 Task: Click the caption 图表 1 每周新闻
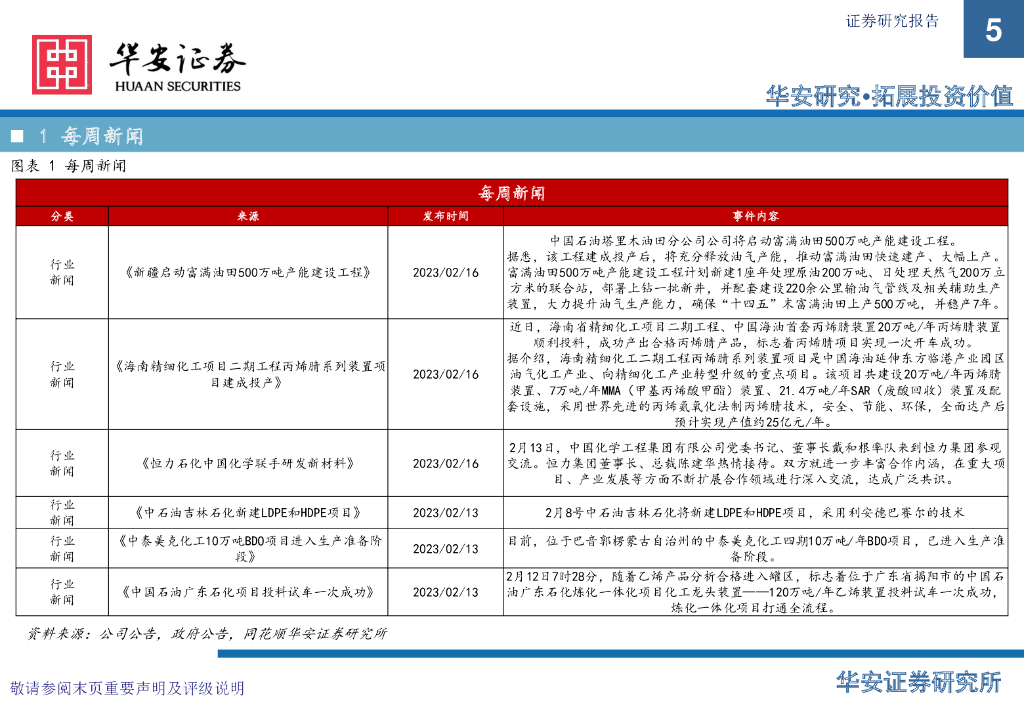tap(69, 166)
